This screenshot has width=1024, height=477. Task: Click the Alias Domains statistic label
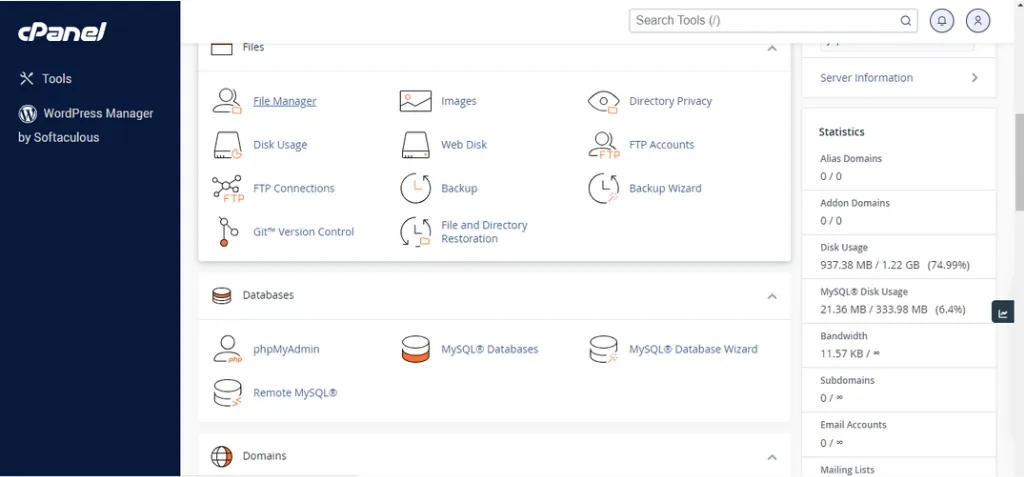pos(851,159)
